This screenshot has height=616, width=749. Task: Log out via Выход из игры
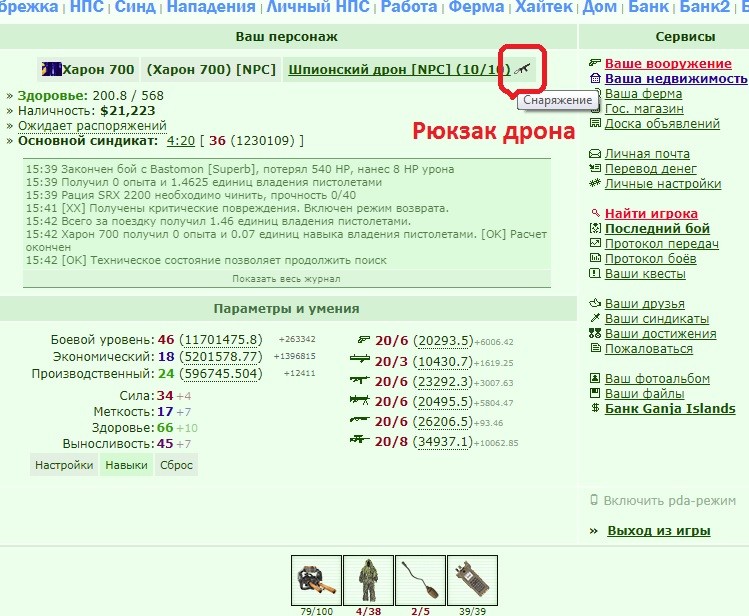point(659,531)
